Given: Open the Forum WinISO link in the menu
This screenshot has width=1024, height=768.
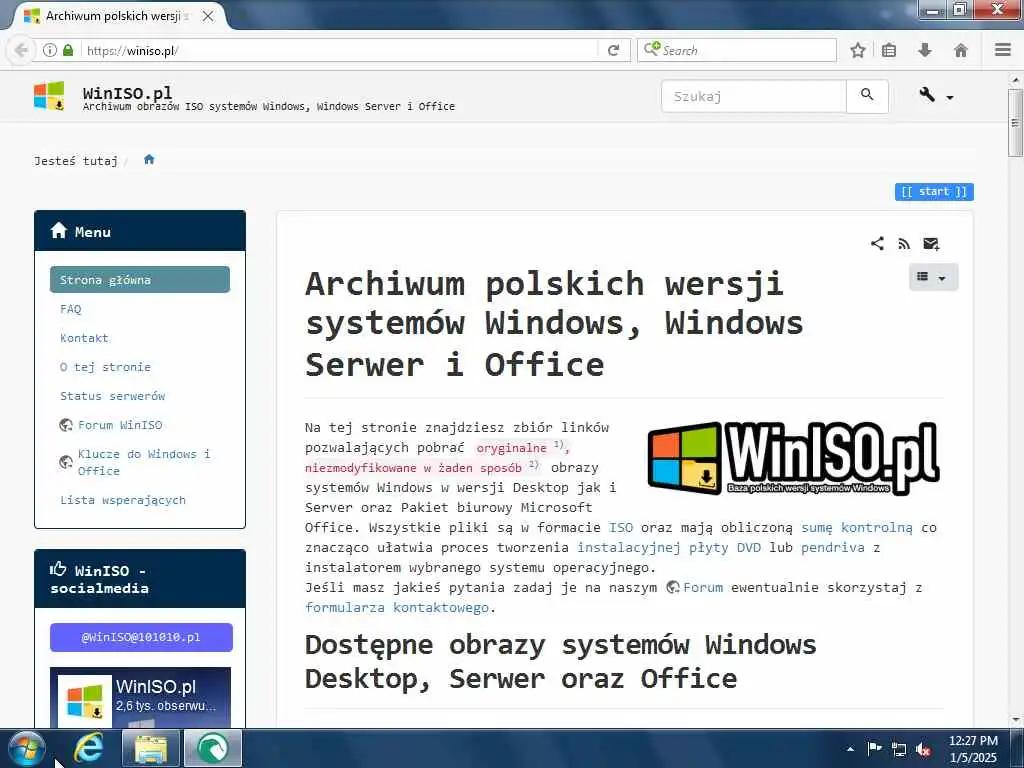Looking at the screenshot, I should click(120, 425).
